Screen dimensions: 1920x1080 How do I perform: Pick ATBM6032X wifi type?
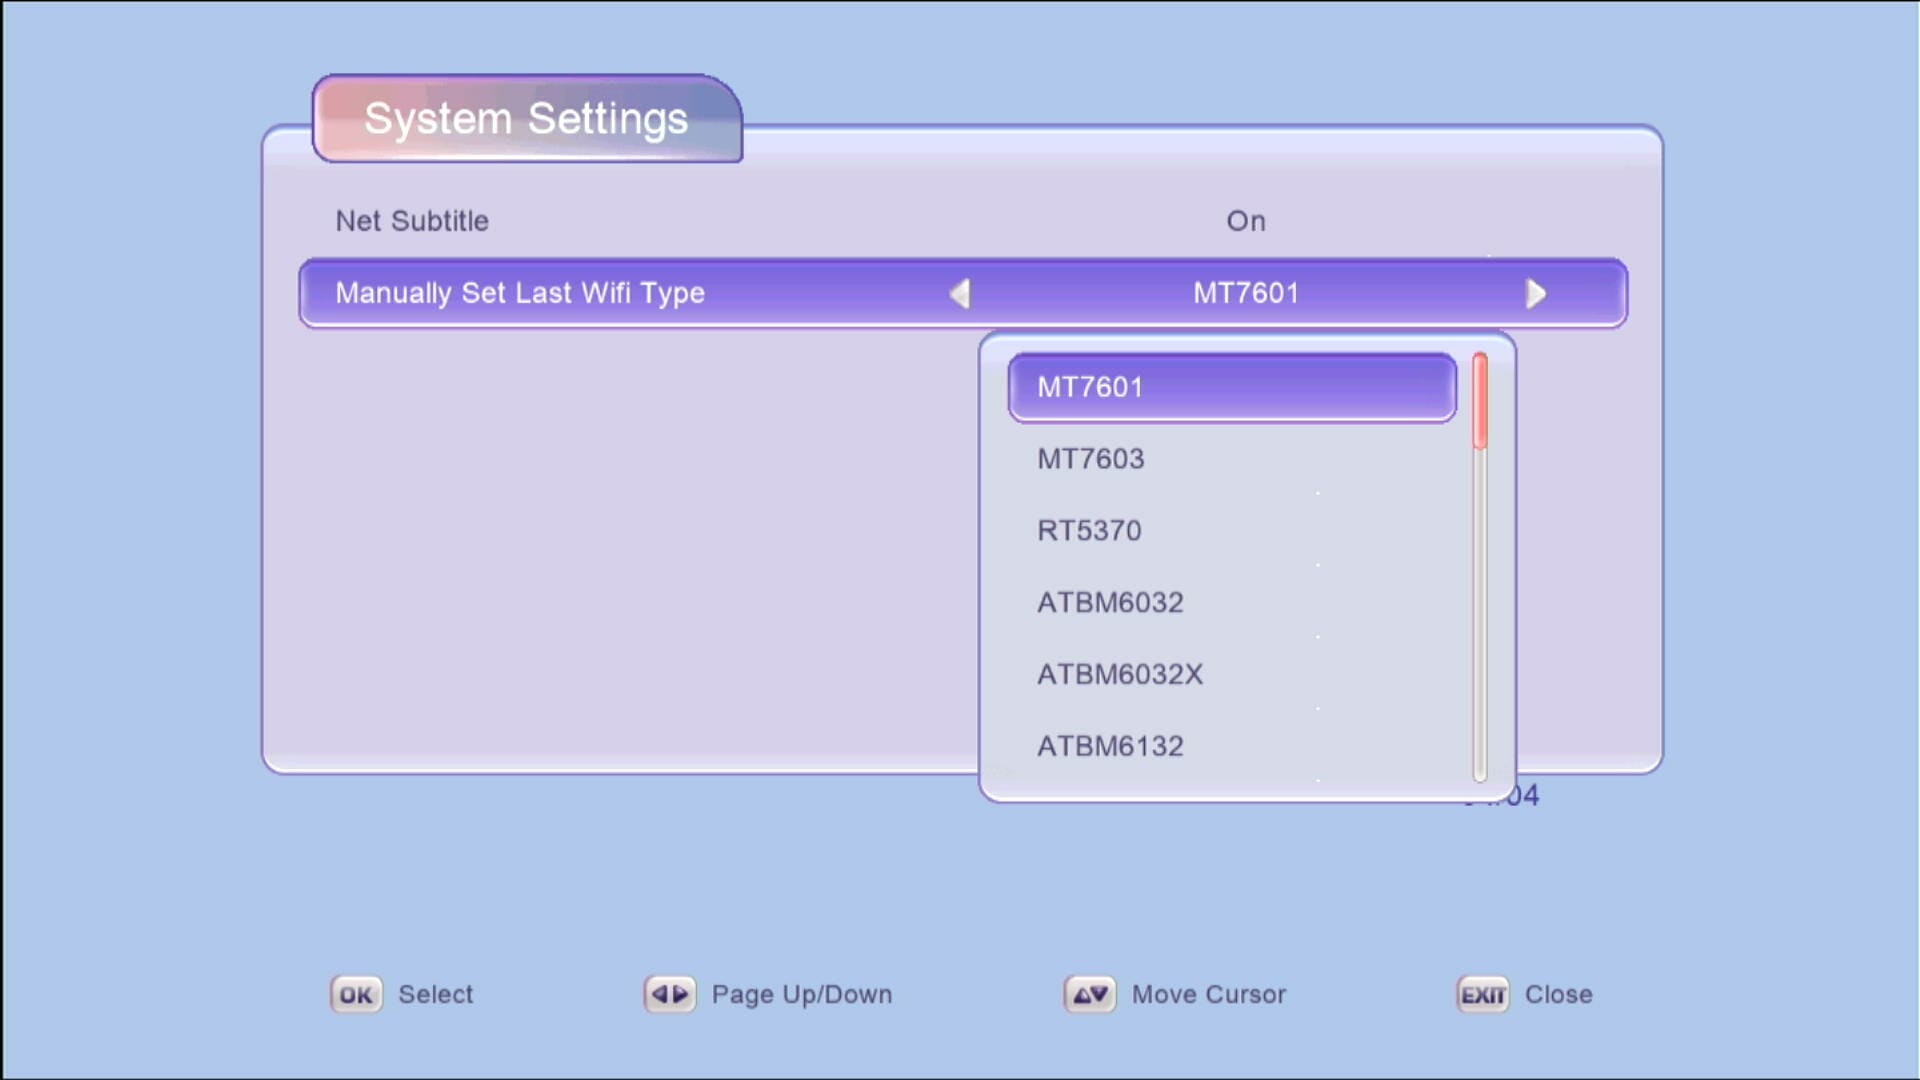(1120, 675)
